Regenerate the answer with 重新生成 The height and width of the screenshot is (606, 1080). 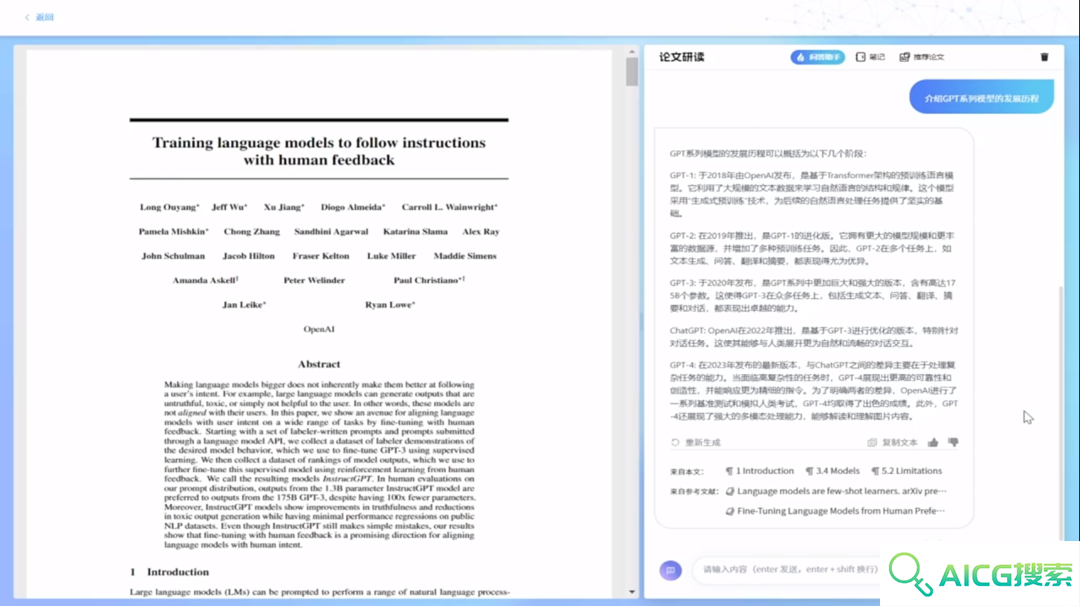coord(696,443)
